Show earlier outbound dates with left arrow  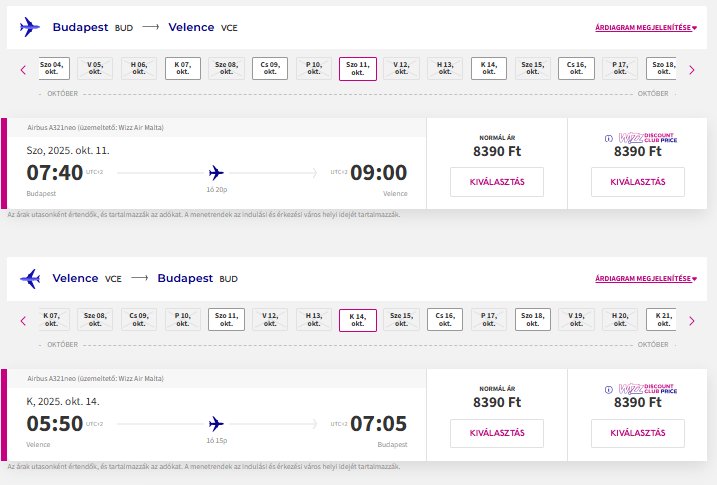23,69
